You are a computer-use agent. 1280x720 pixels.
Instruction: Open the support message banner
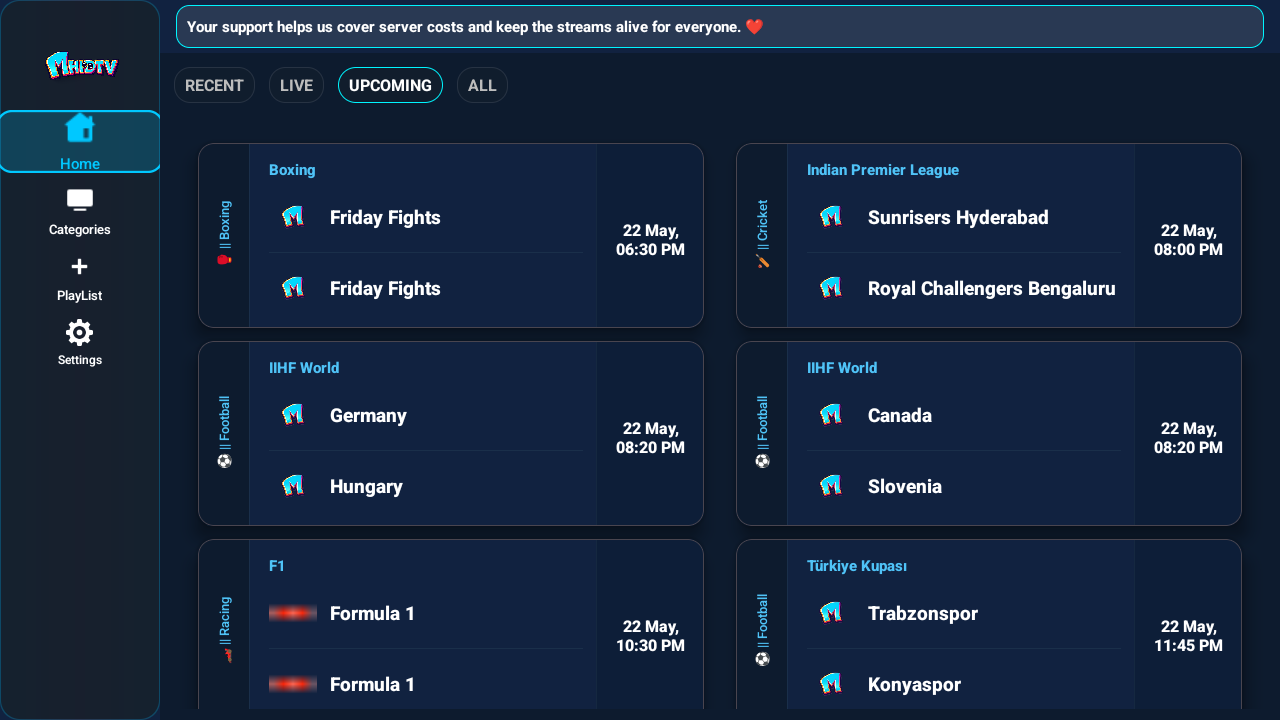click(x=720, y=27)
